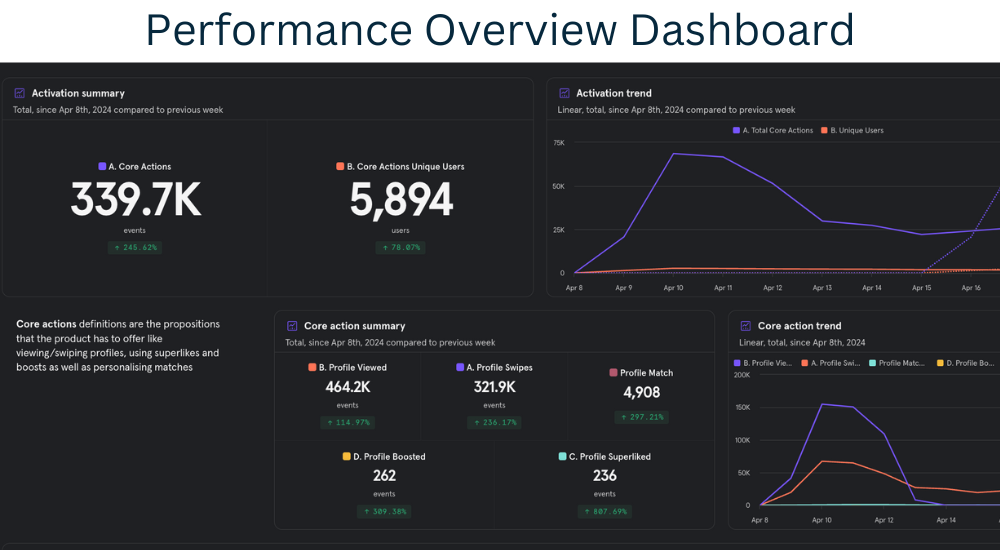Open the Core action trend title
This screenshot has height=550, width=1000.
tap(799, 326)
